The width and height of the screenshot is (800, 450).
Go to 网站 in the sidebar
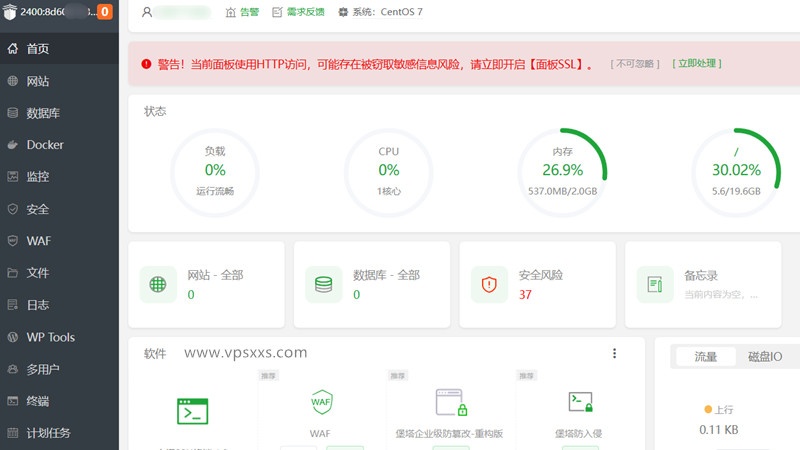point(38,81)
